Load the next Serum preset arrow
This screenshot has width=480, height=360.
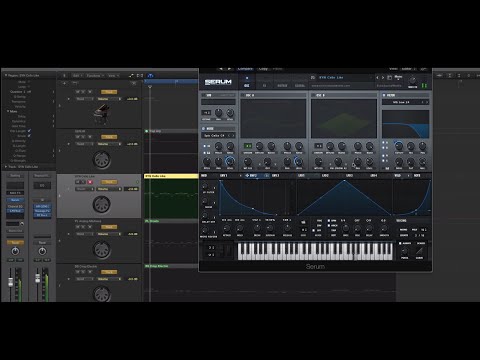[x=383, y=77]
